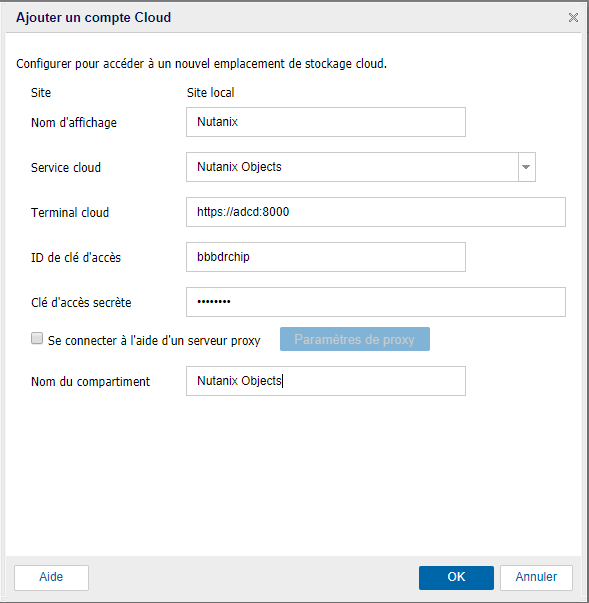Click into the Terminal cloud URL field
The width and height of the screenshot is (589, 603).
pos(376,212)
